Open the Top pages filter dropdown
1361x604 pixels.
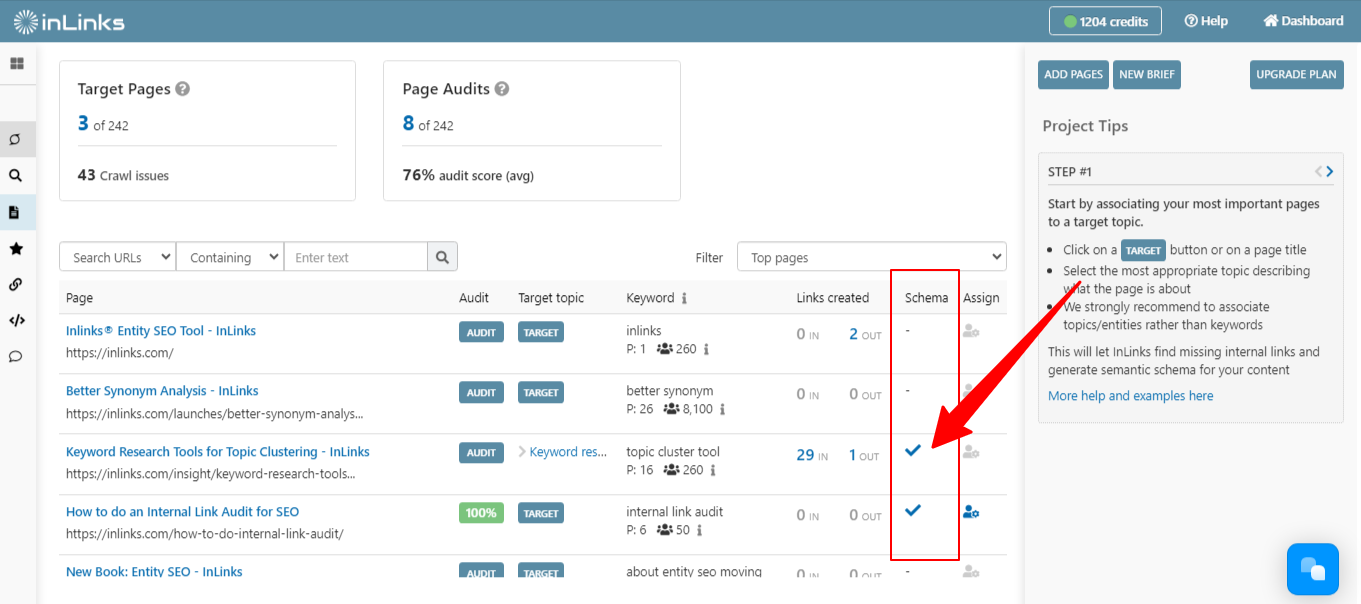(x=871, y=257)
